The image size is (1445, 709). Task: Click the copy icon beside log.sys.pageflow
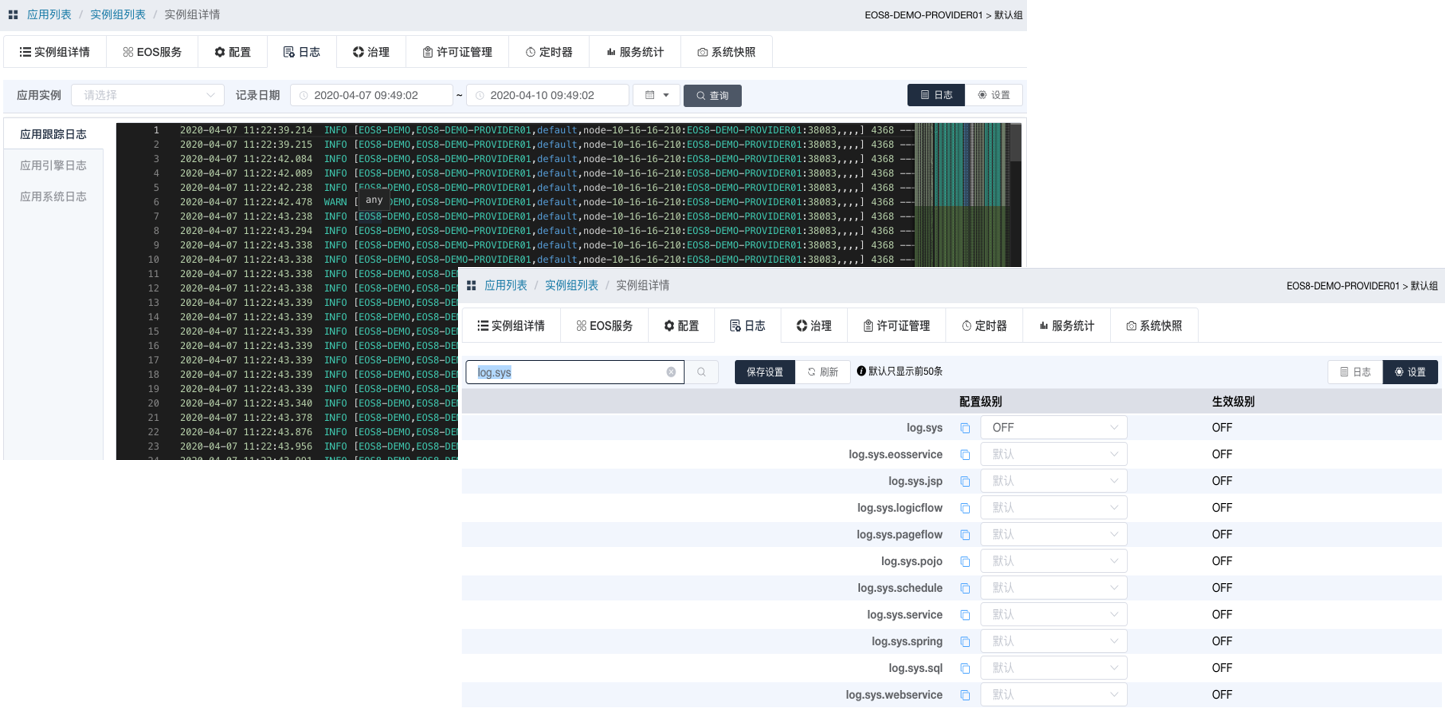(965, 535)
